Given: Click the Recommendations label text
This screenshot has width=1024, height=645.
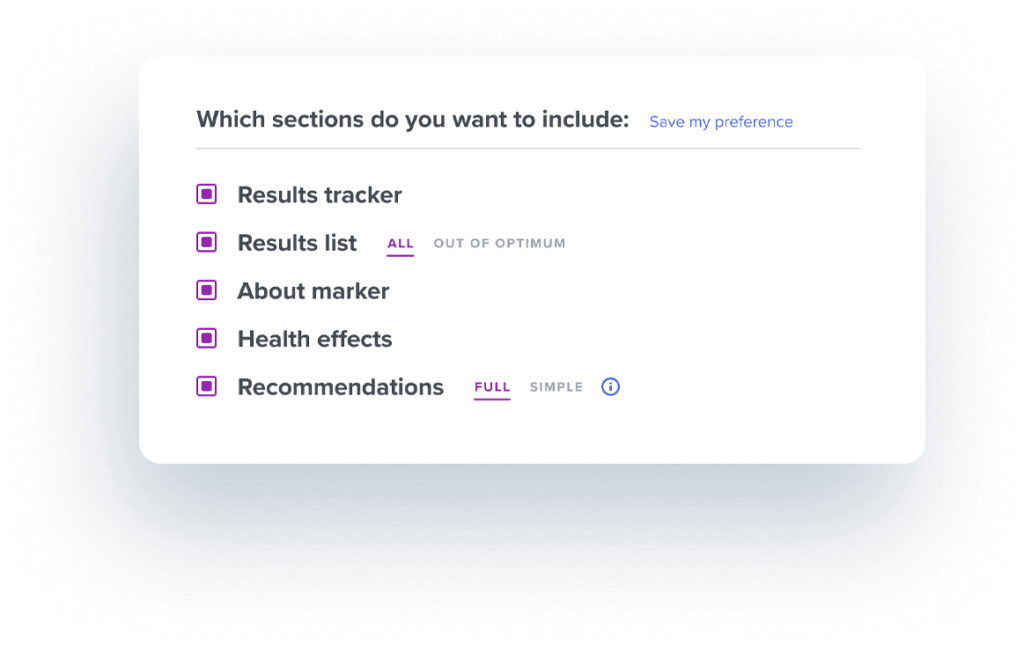Looking at the screenshot, I should (340, 387).
